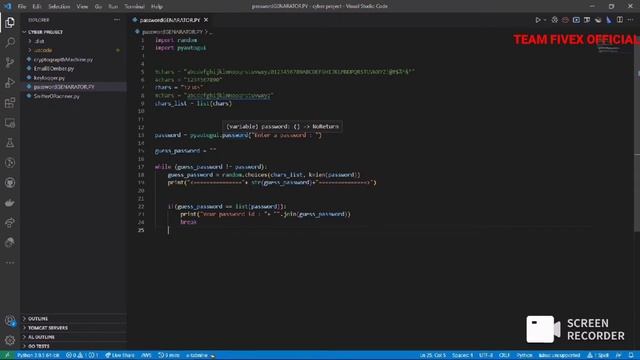Open the Live Share activity bar view

tap(10, 222)
